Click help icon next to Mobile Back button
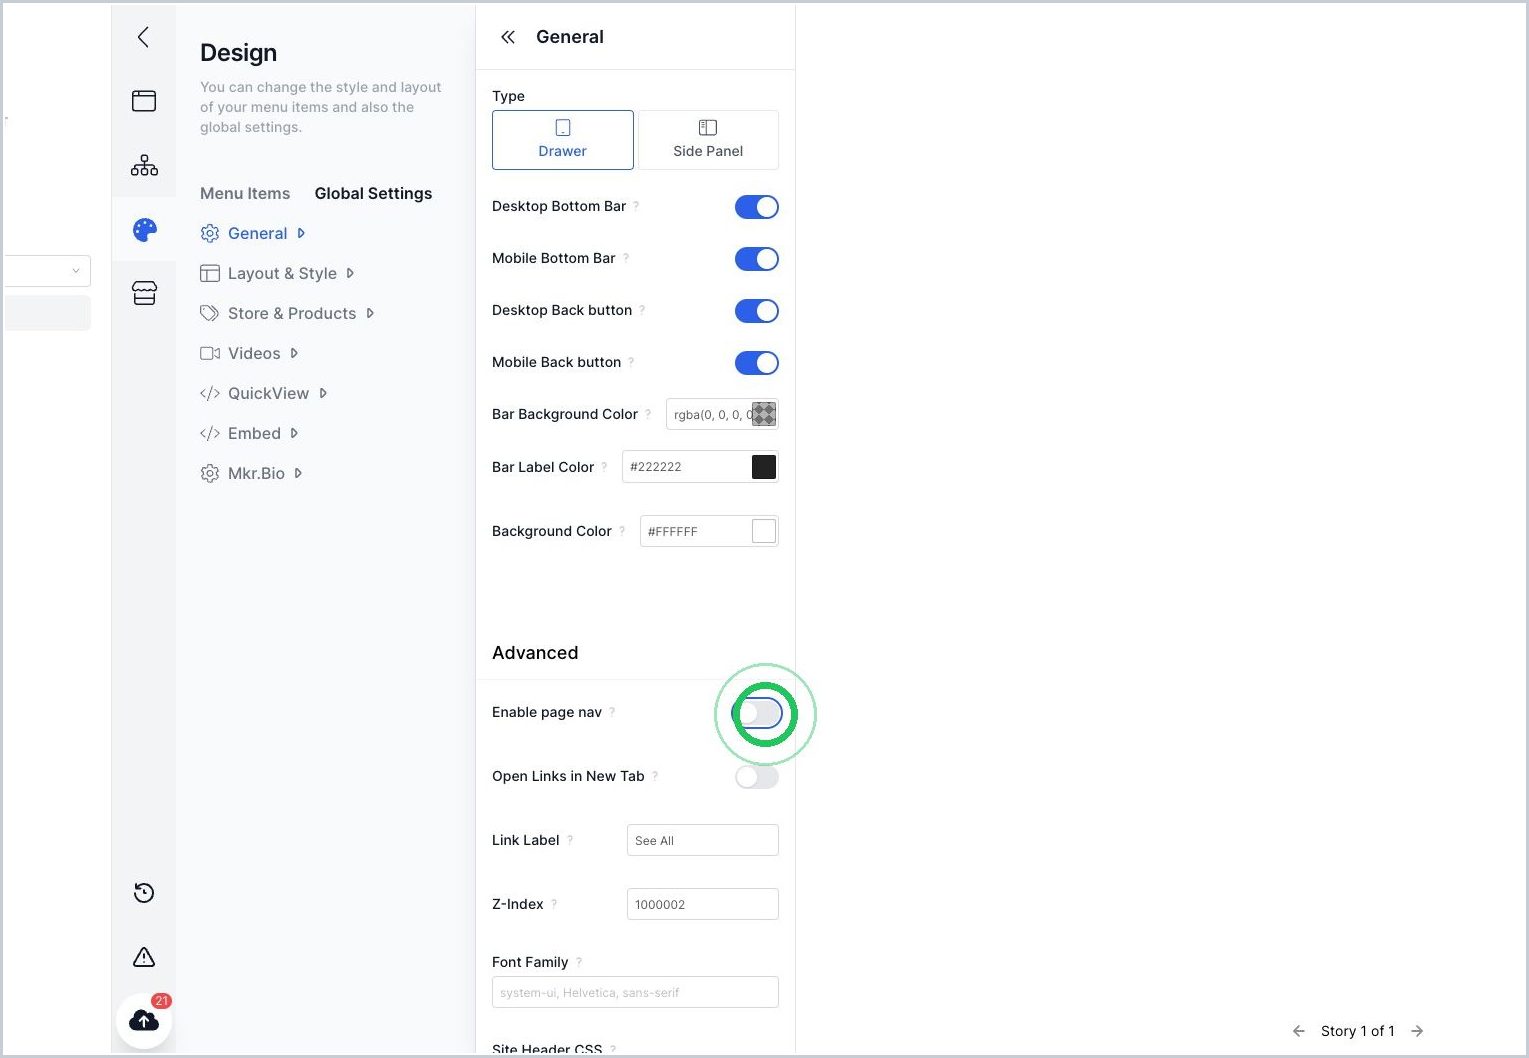This screenshot has width=1529, height=1058. pos(631,362)
